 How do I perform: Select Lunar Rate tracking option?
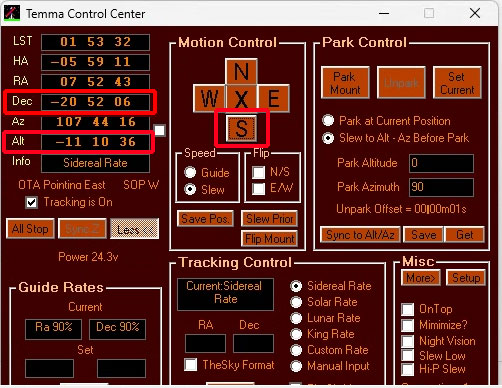296,318
